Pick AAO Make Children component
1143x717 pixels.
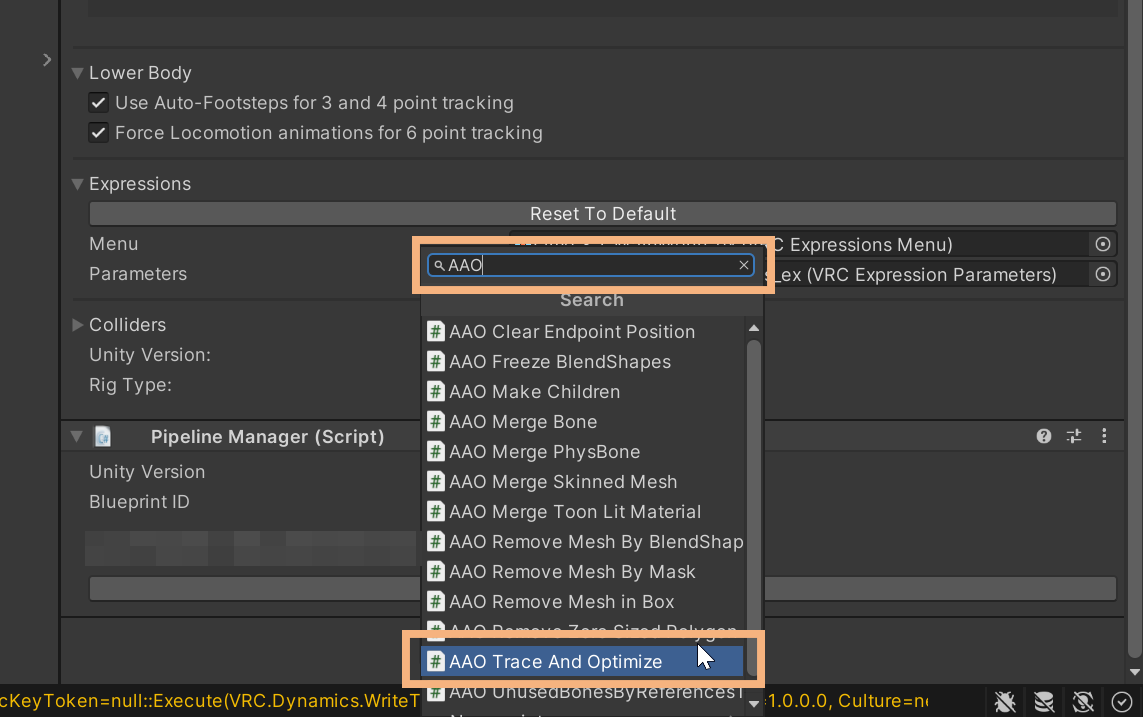point(584,391)
